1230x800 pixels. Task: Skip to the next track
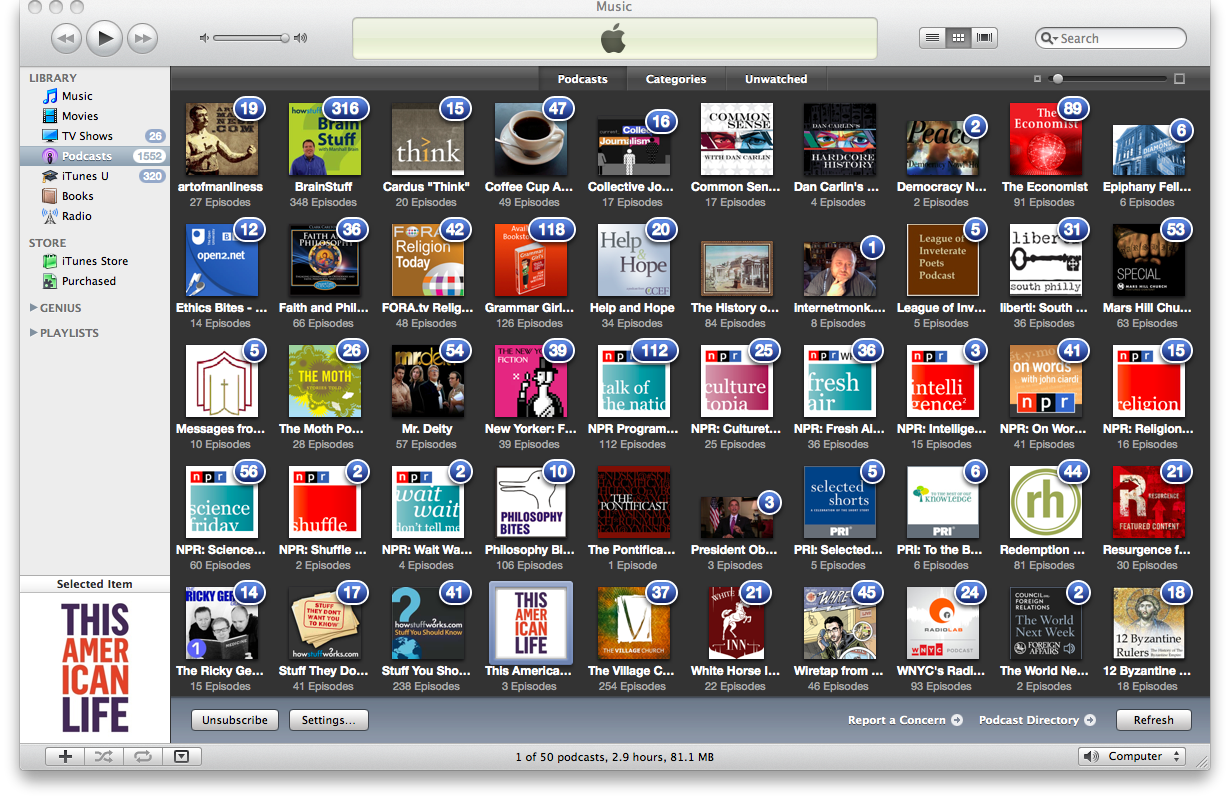pyautogui.click(x=143, y=39)
